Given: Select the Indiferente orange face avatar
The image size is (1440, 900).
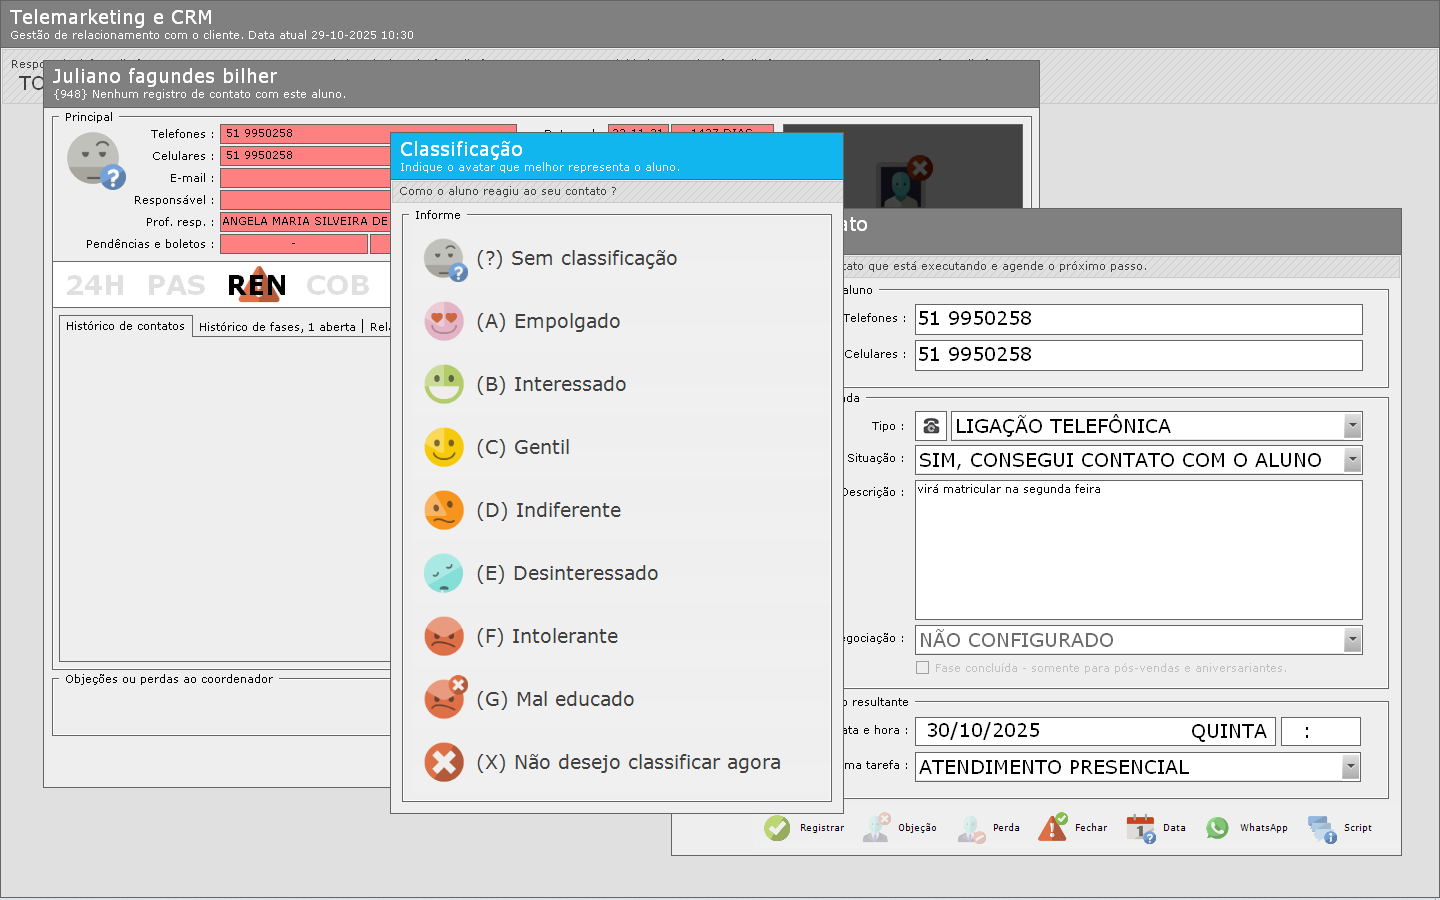Looking at the screenshot, I should point(444,510).
